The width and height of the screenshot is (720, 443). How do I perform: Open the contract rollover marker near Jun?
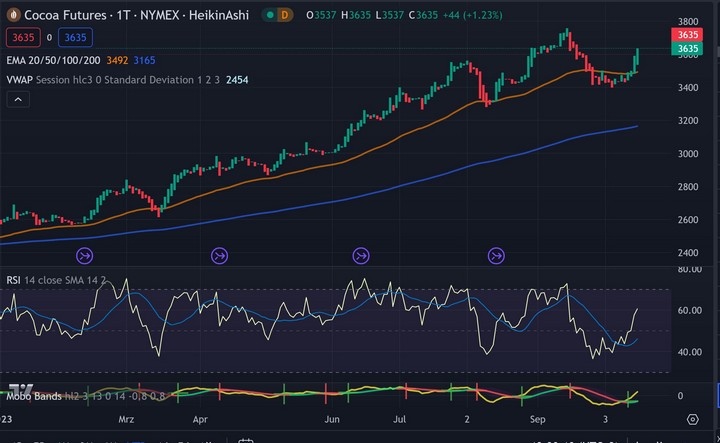coord(361,256)
